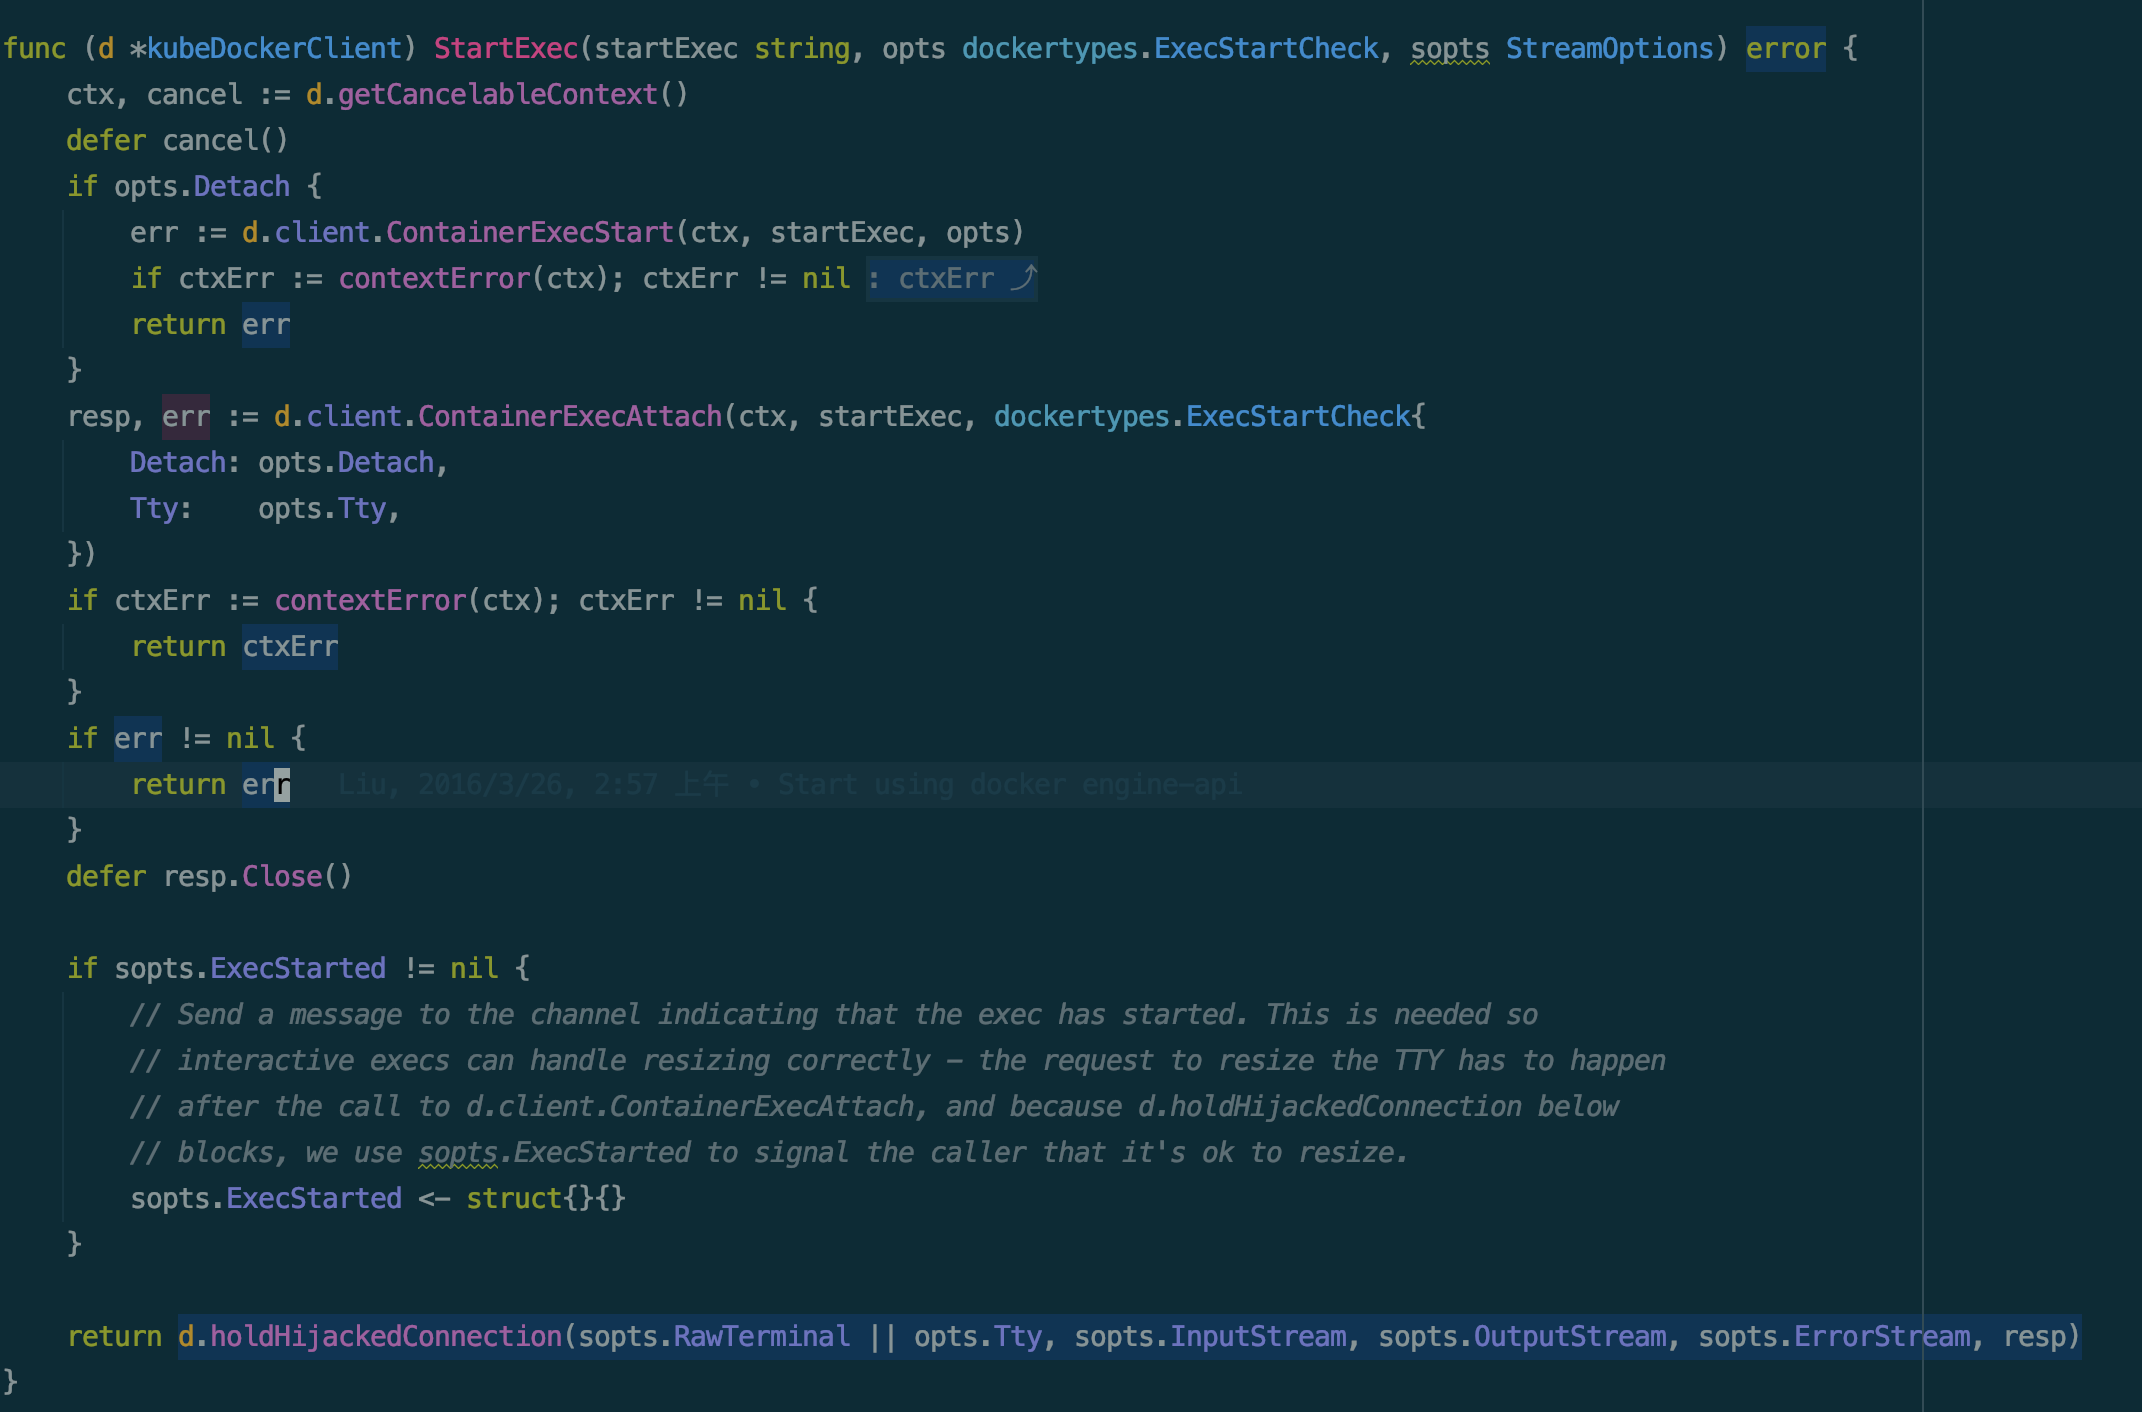The width and height of the screenshot is (2142, 1412).
Task: Click the highlighted error return type
Action: (x=1785, y=48)
